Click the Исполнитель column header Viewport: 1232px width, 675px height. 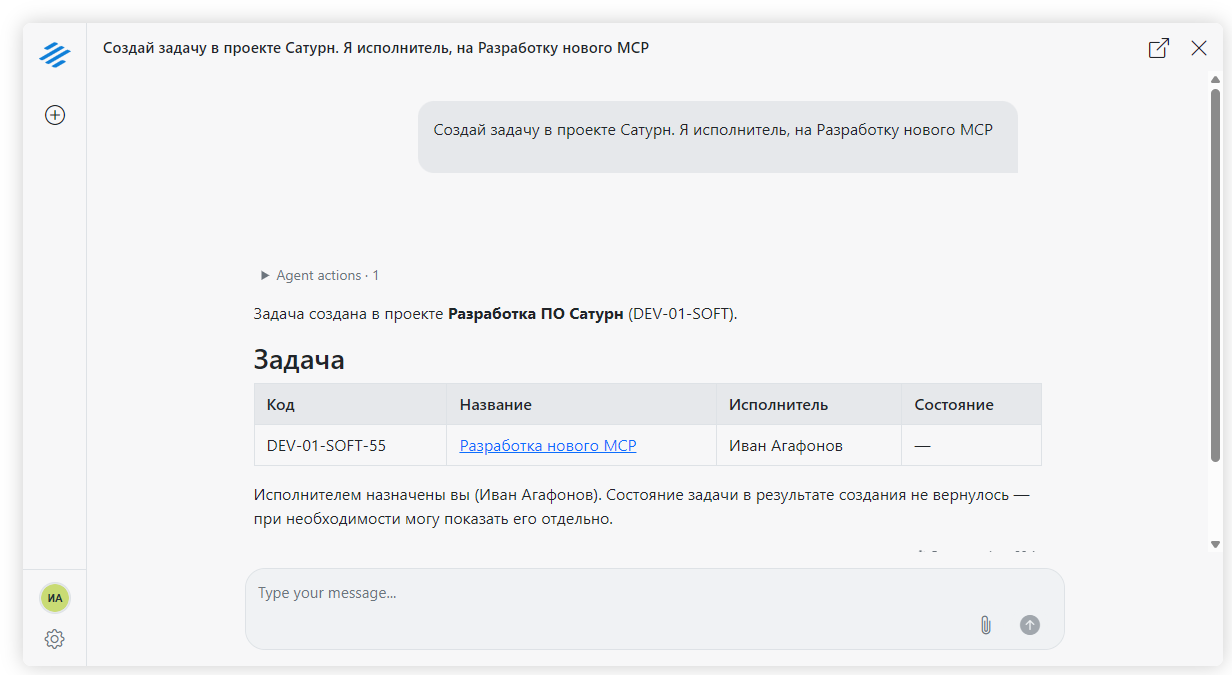[809, 405]
